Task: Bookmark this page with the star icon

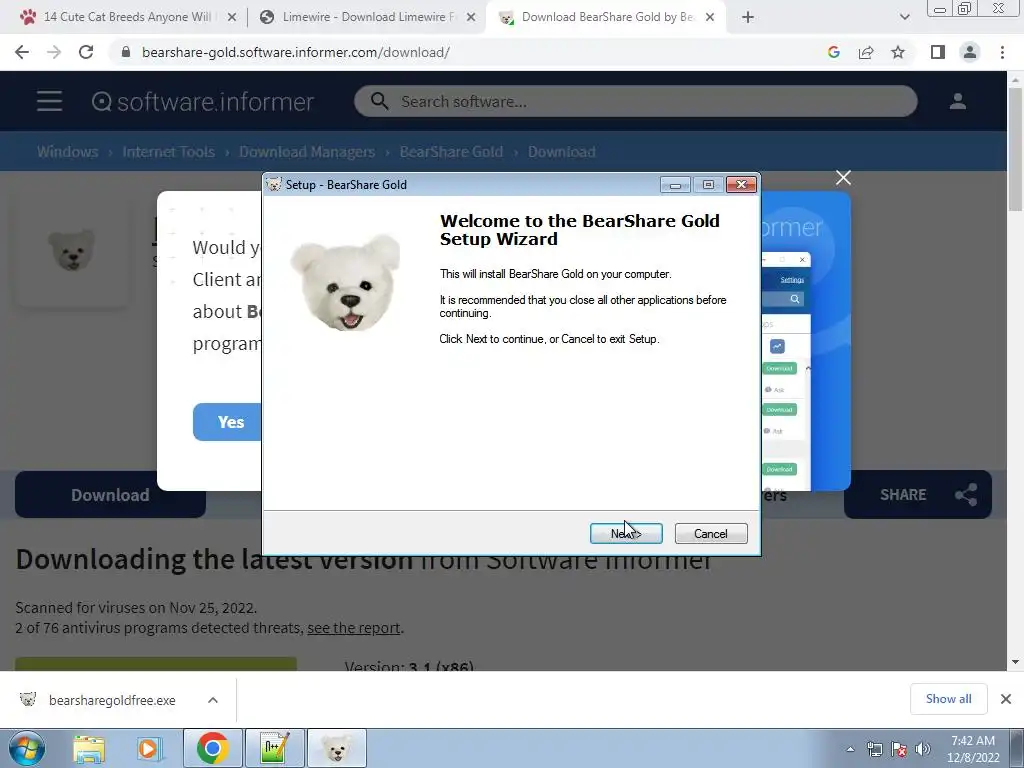Action: tap(898, 52)
